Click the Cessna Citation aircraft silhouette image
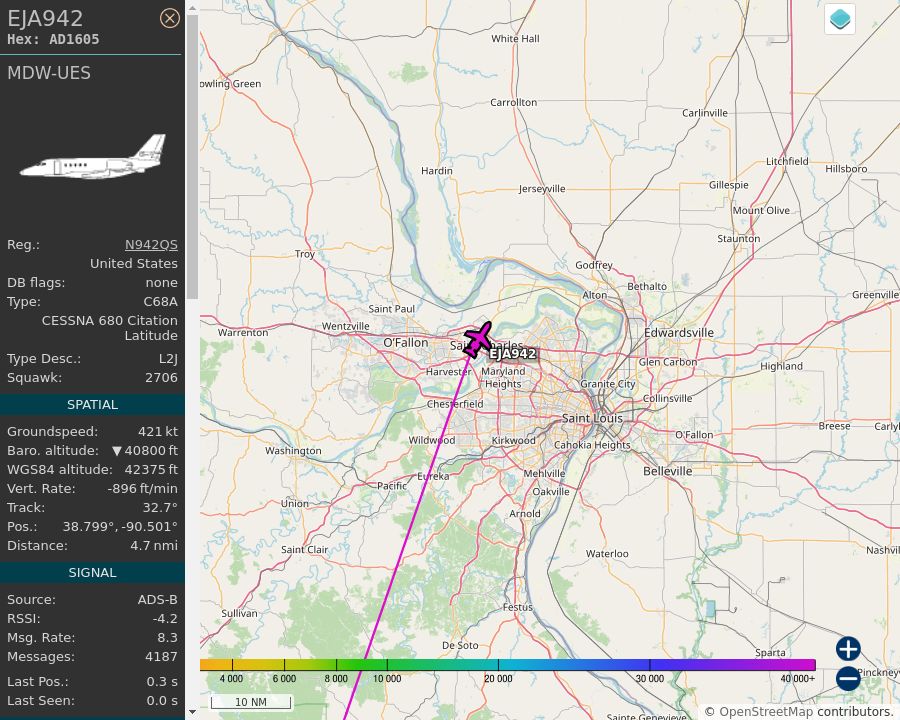This screenshot has width=900, height=720. pyautogui.click(x=93, y=157)
